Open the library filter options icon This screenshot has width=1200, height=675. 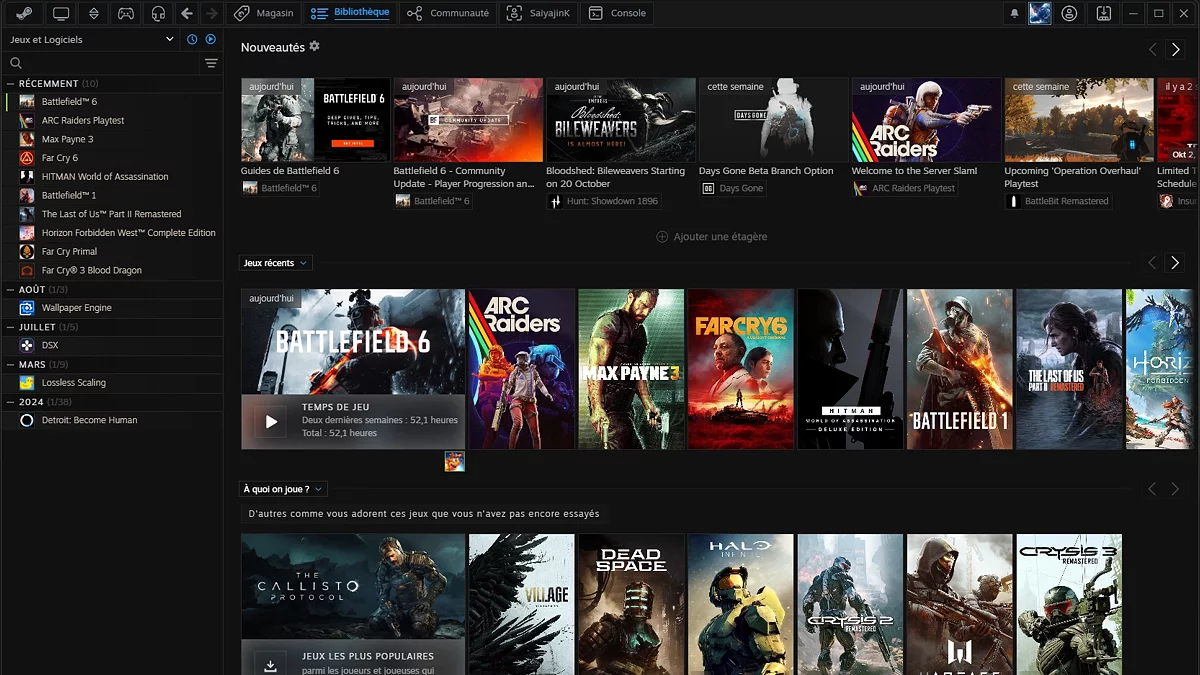[x=211, y=63]
